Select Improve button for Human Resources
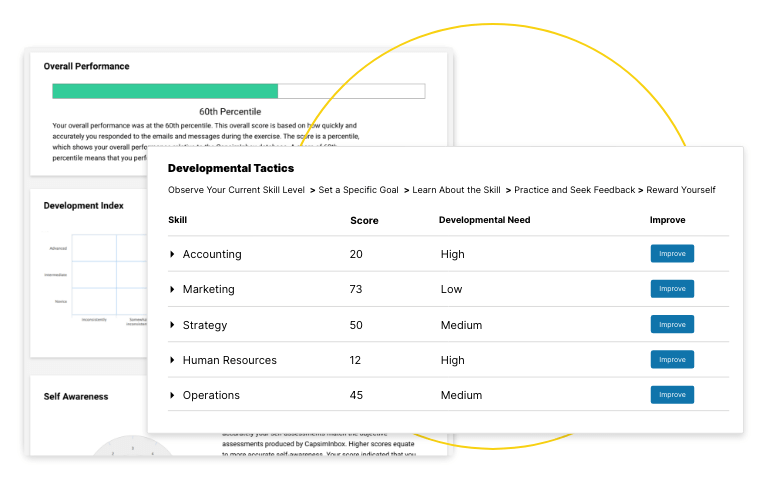This screenshot has width=771, height=481. point(672,360)
